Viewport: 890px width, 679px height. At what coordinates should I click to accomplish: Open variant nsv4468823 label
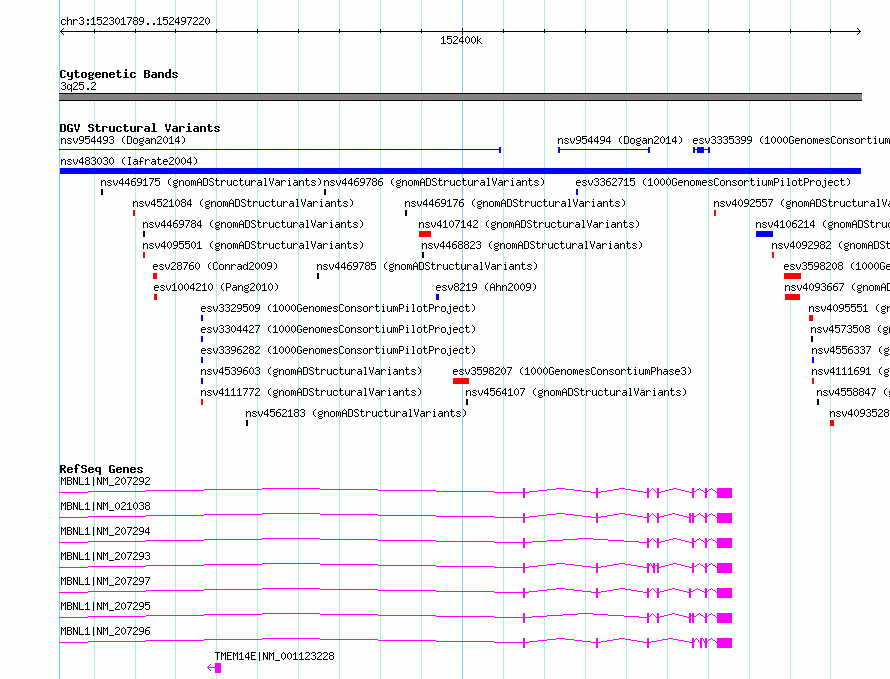pos(532,245)
